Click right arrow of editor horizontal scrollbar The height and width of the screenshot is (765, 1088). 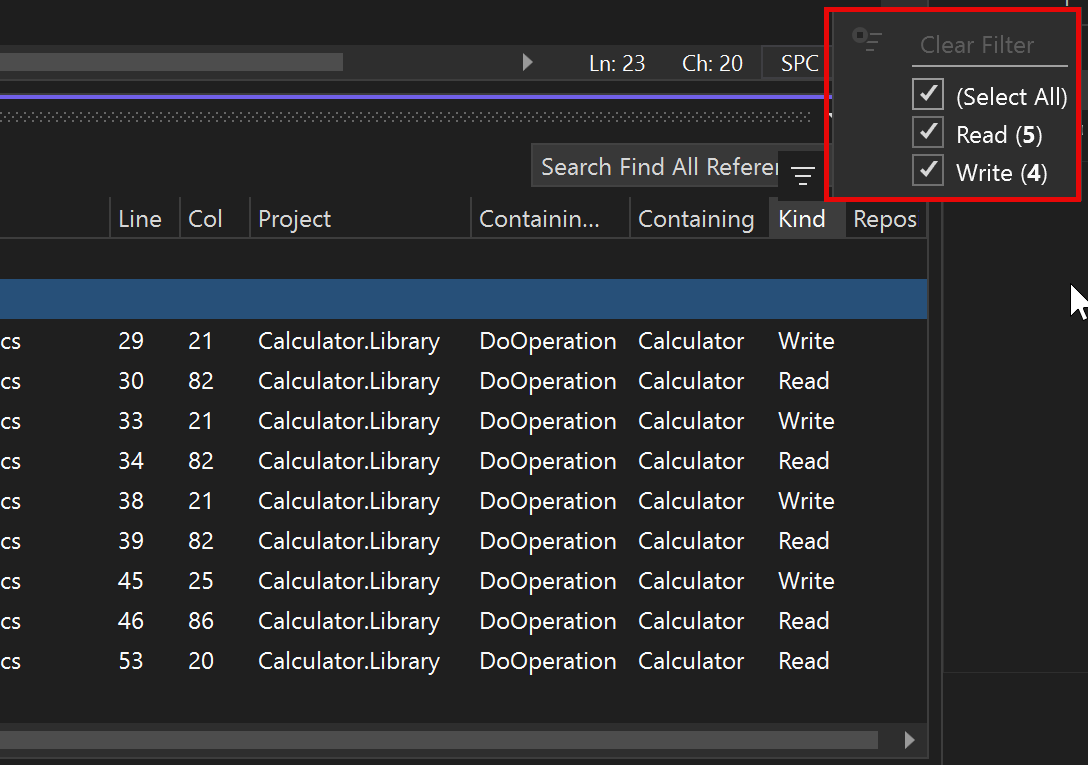click(527, 62)
